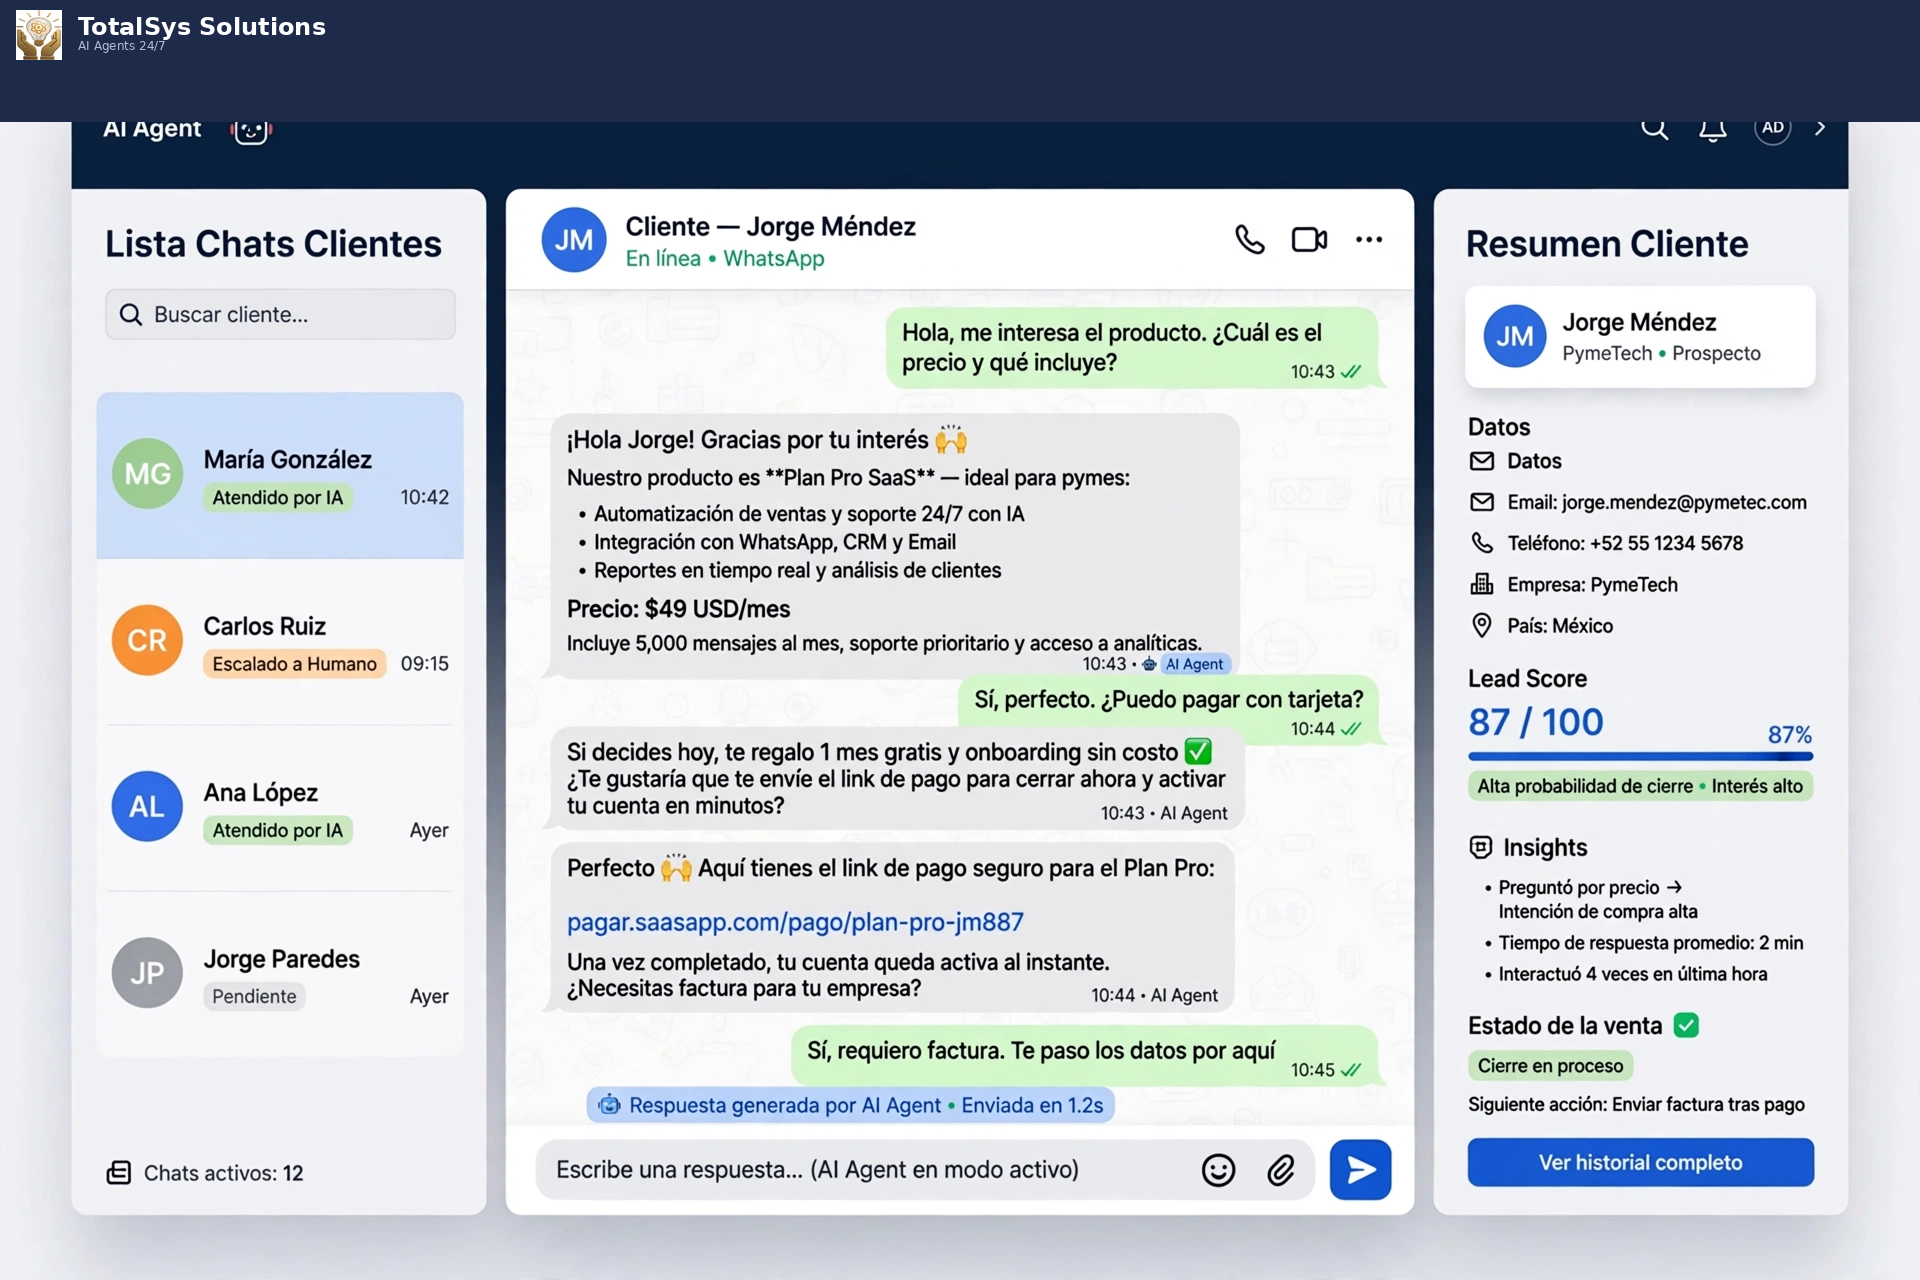Open Carlos Ruiz conversation

(280, 642)
